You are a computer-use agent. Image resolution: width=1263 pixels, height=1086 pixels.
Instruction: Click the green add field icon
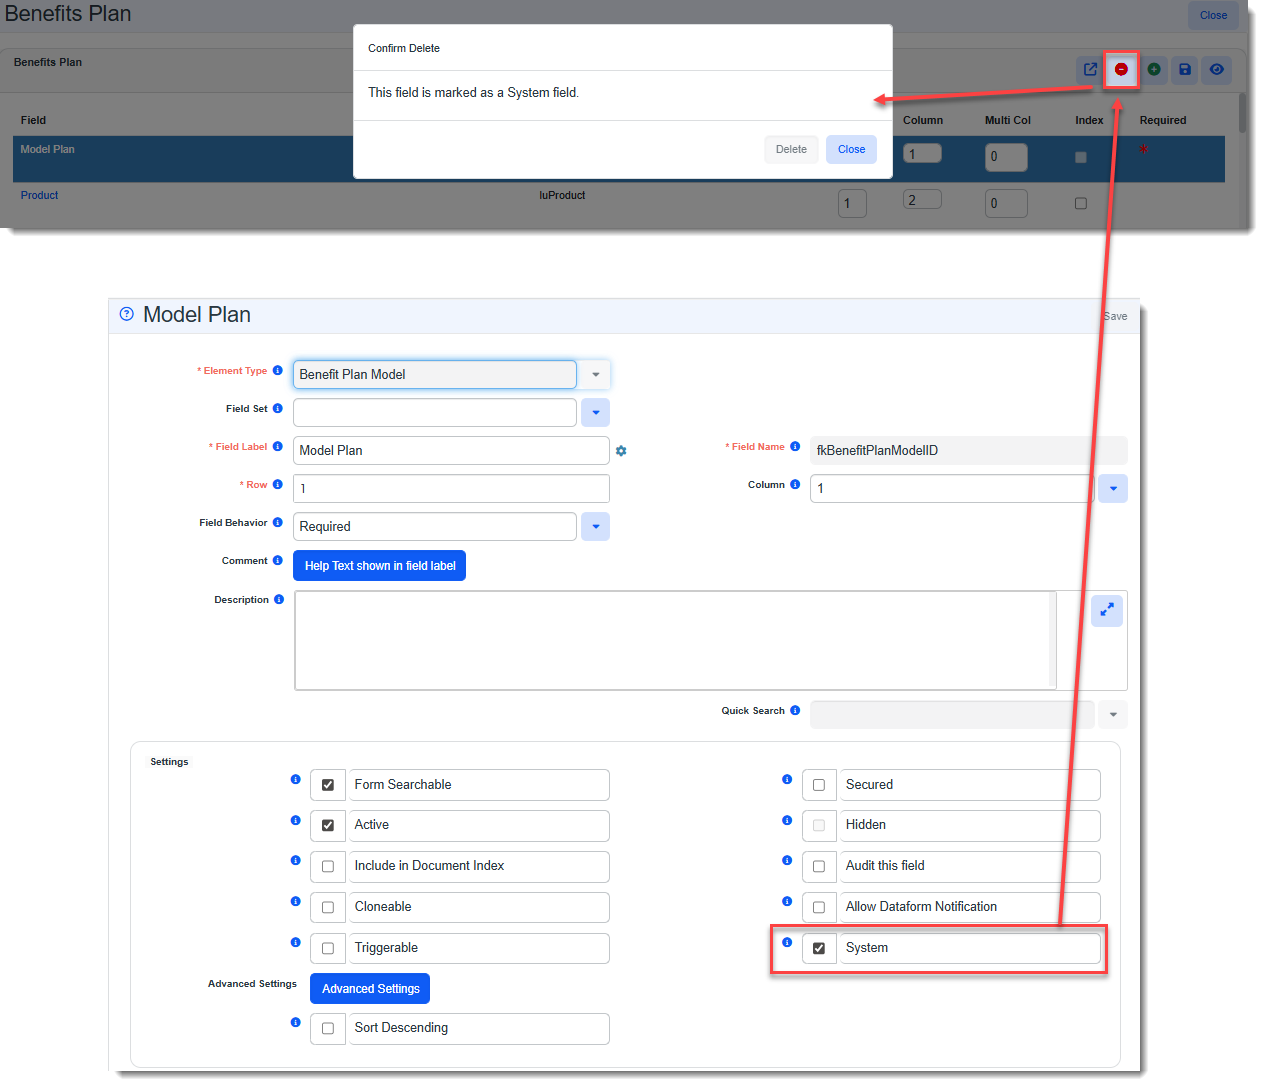1153,69
